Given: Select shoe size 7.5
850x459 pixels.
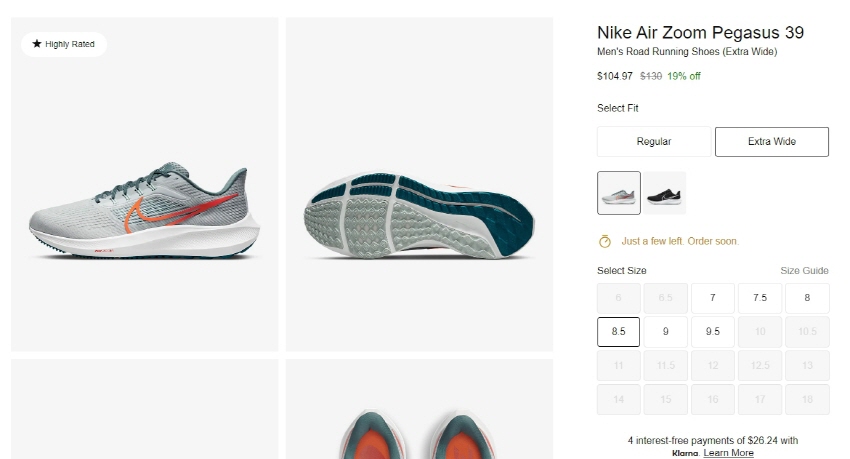Looking at the screenshot, I should 759,298.
